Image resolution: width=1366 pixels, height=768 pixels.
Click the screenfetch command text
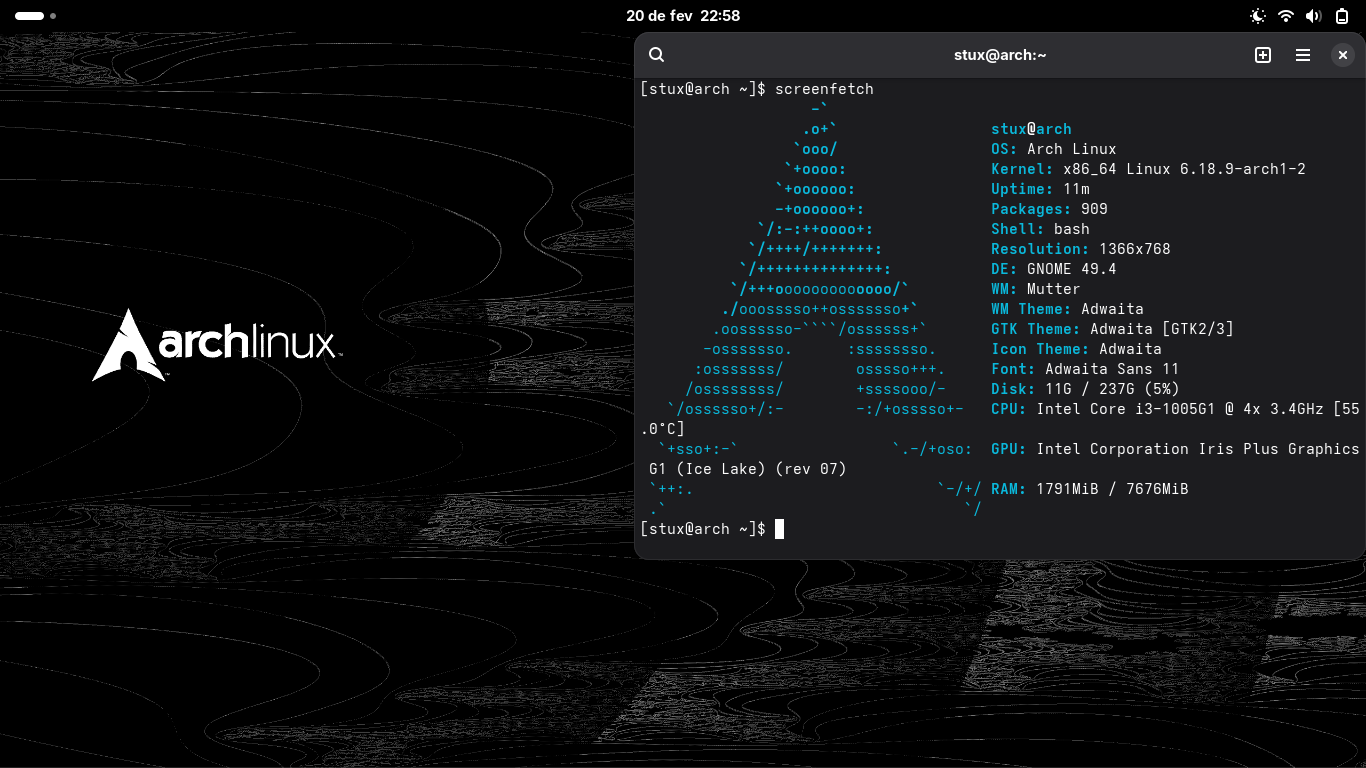(x=824, y=89)
